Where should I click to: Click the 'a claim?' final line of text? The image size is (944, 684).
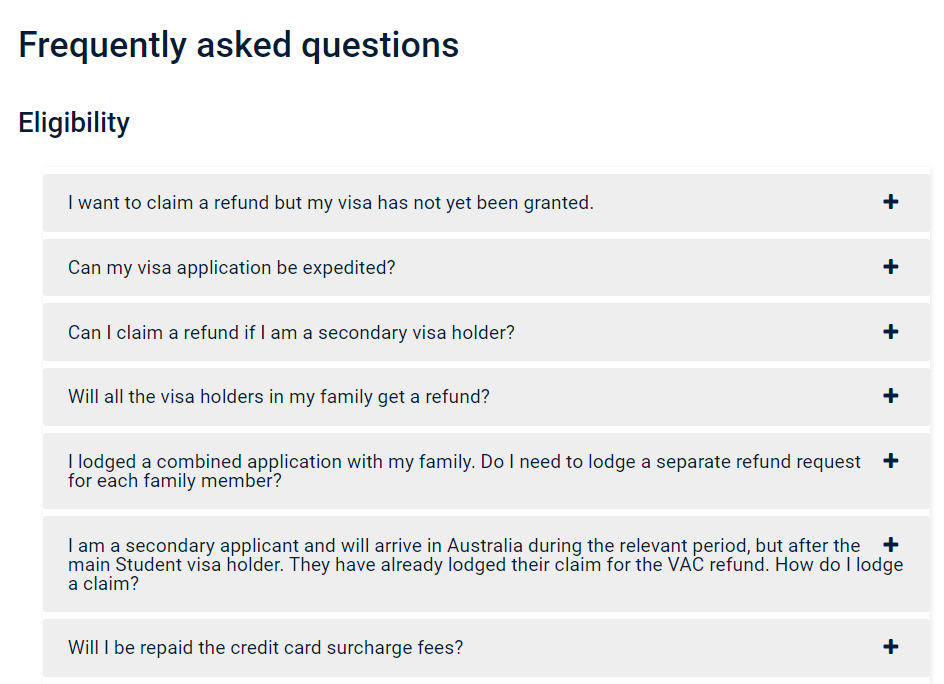pyautogui.click(x=104, y=583)
